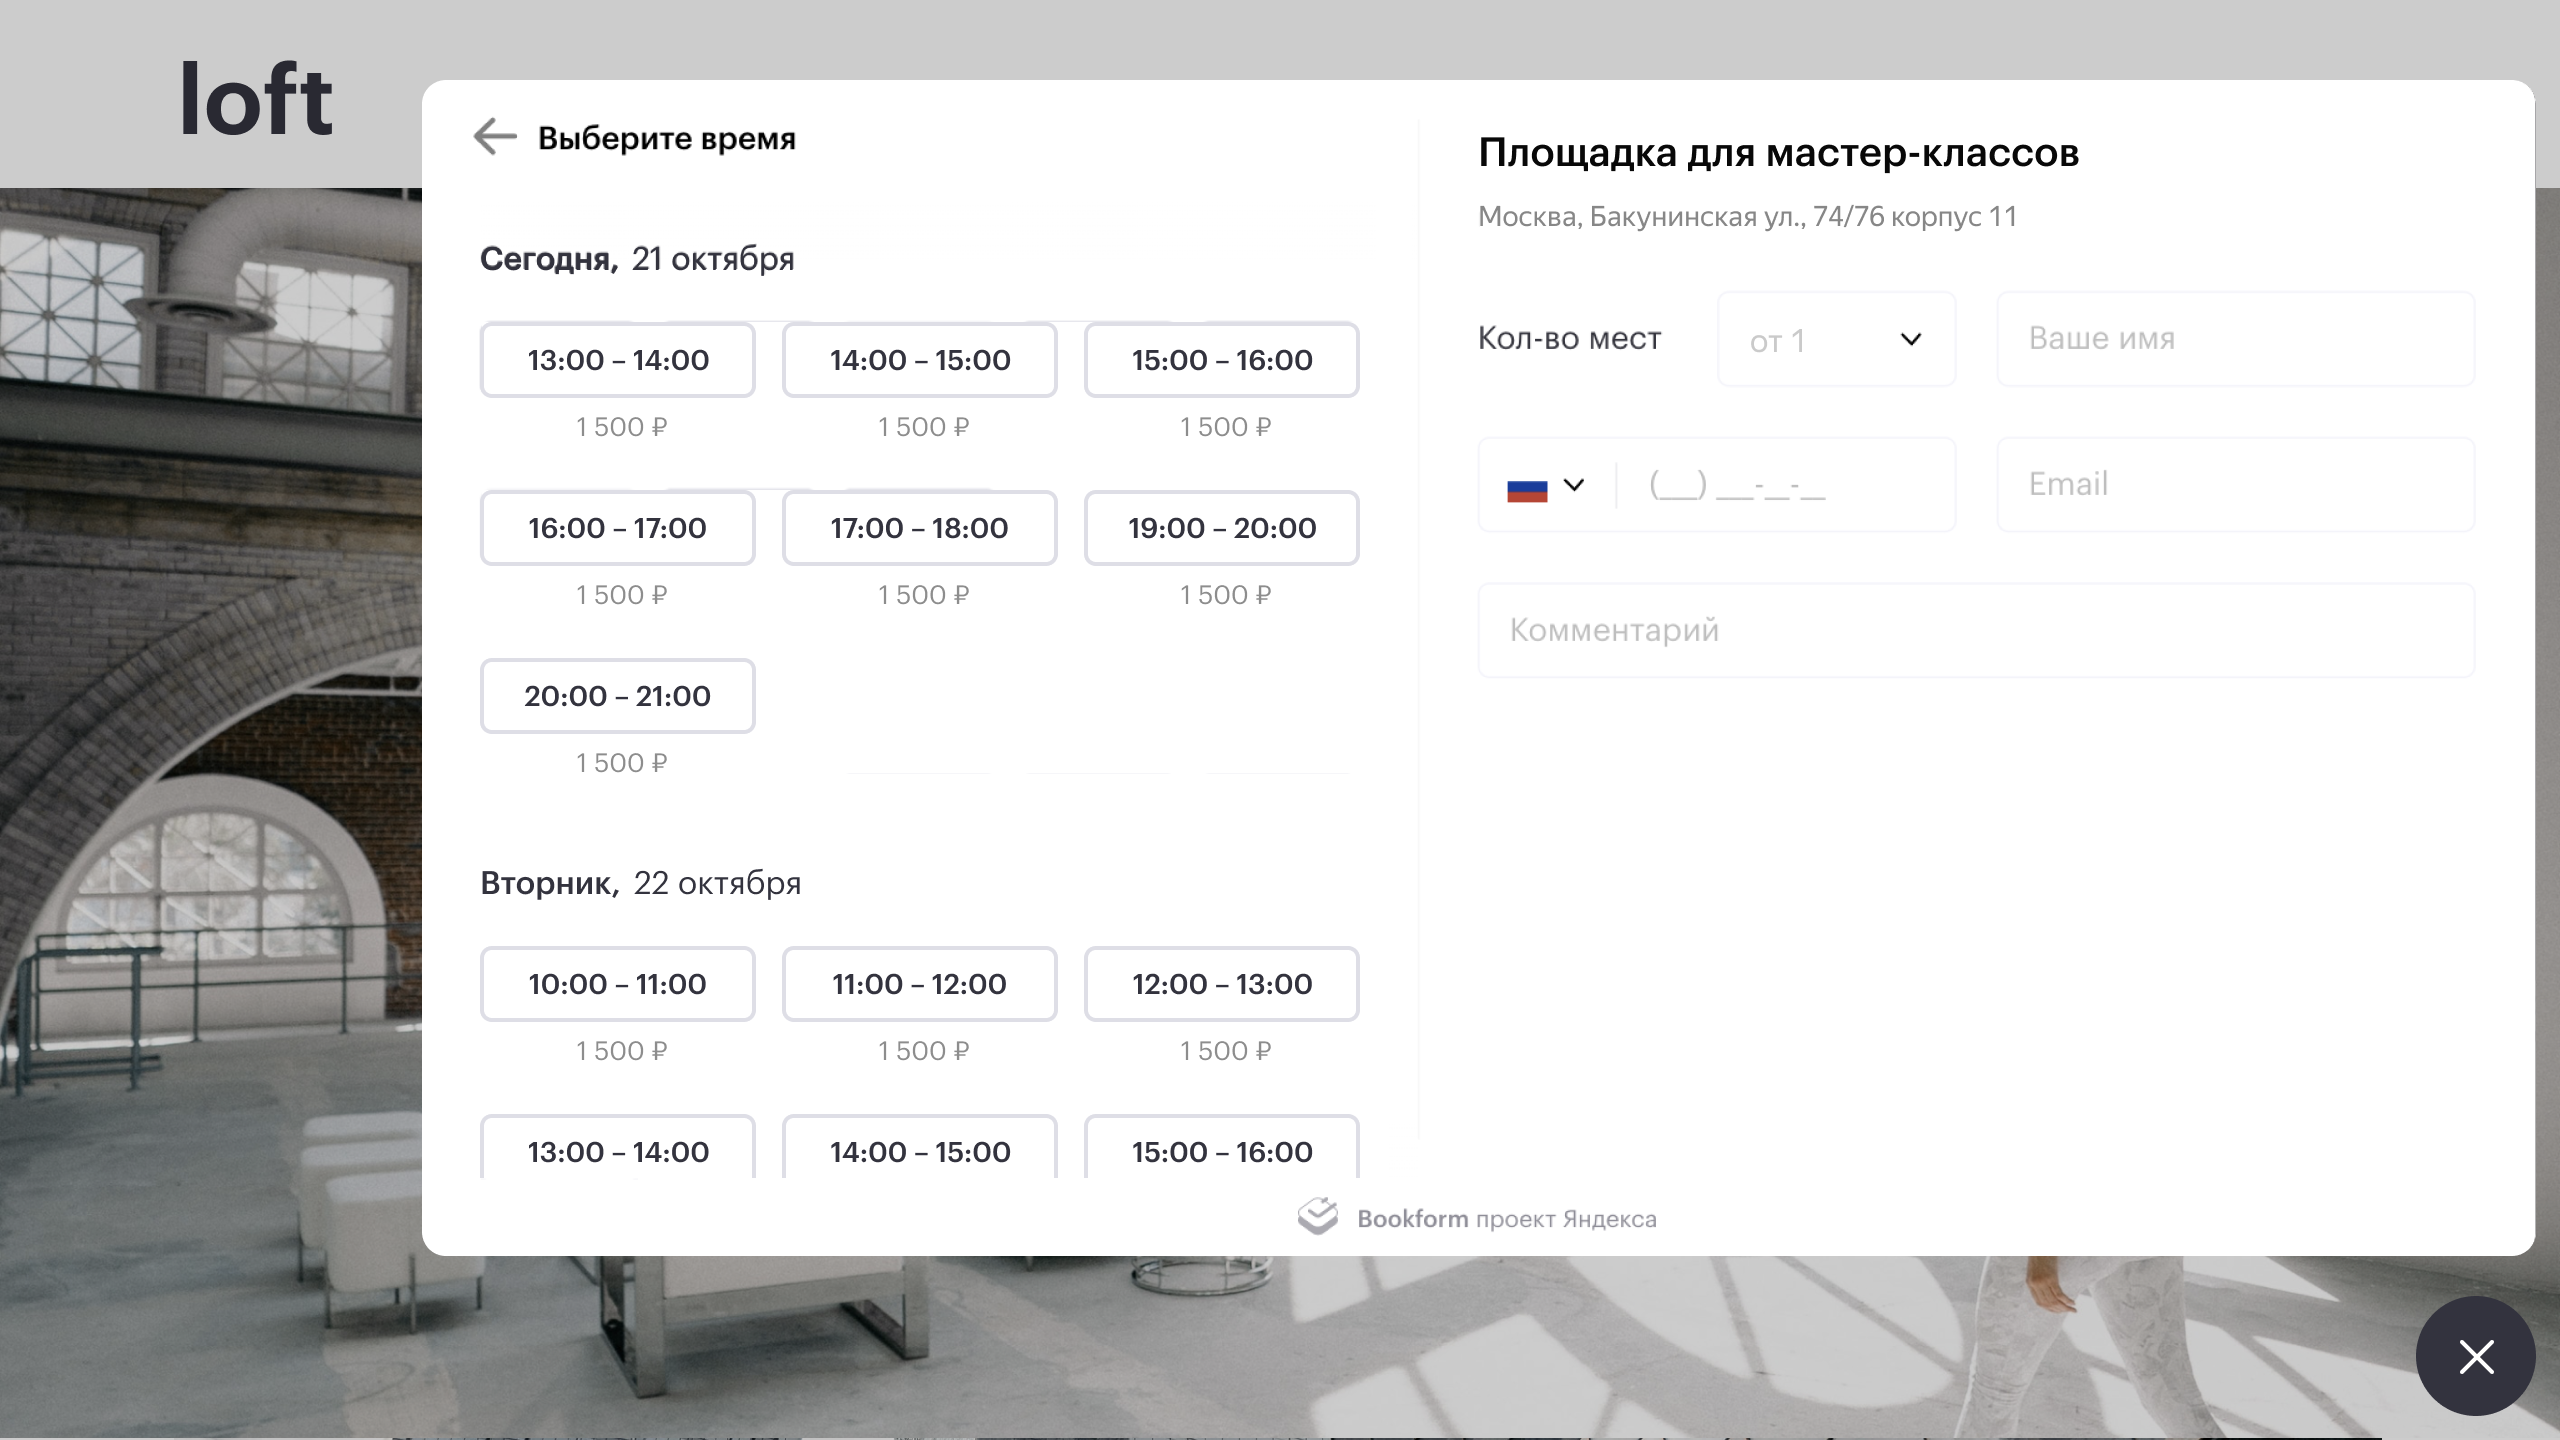
Task: Focus the Email input field
Action: [x=2236, y=485]
